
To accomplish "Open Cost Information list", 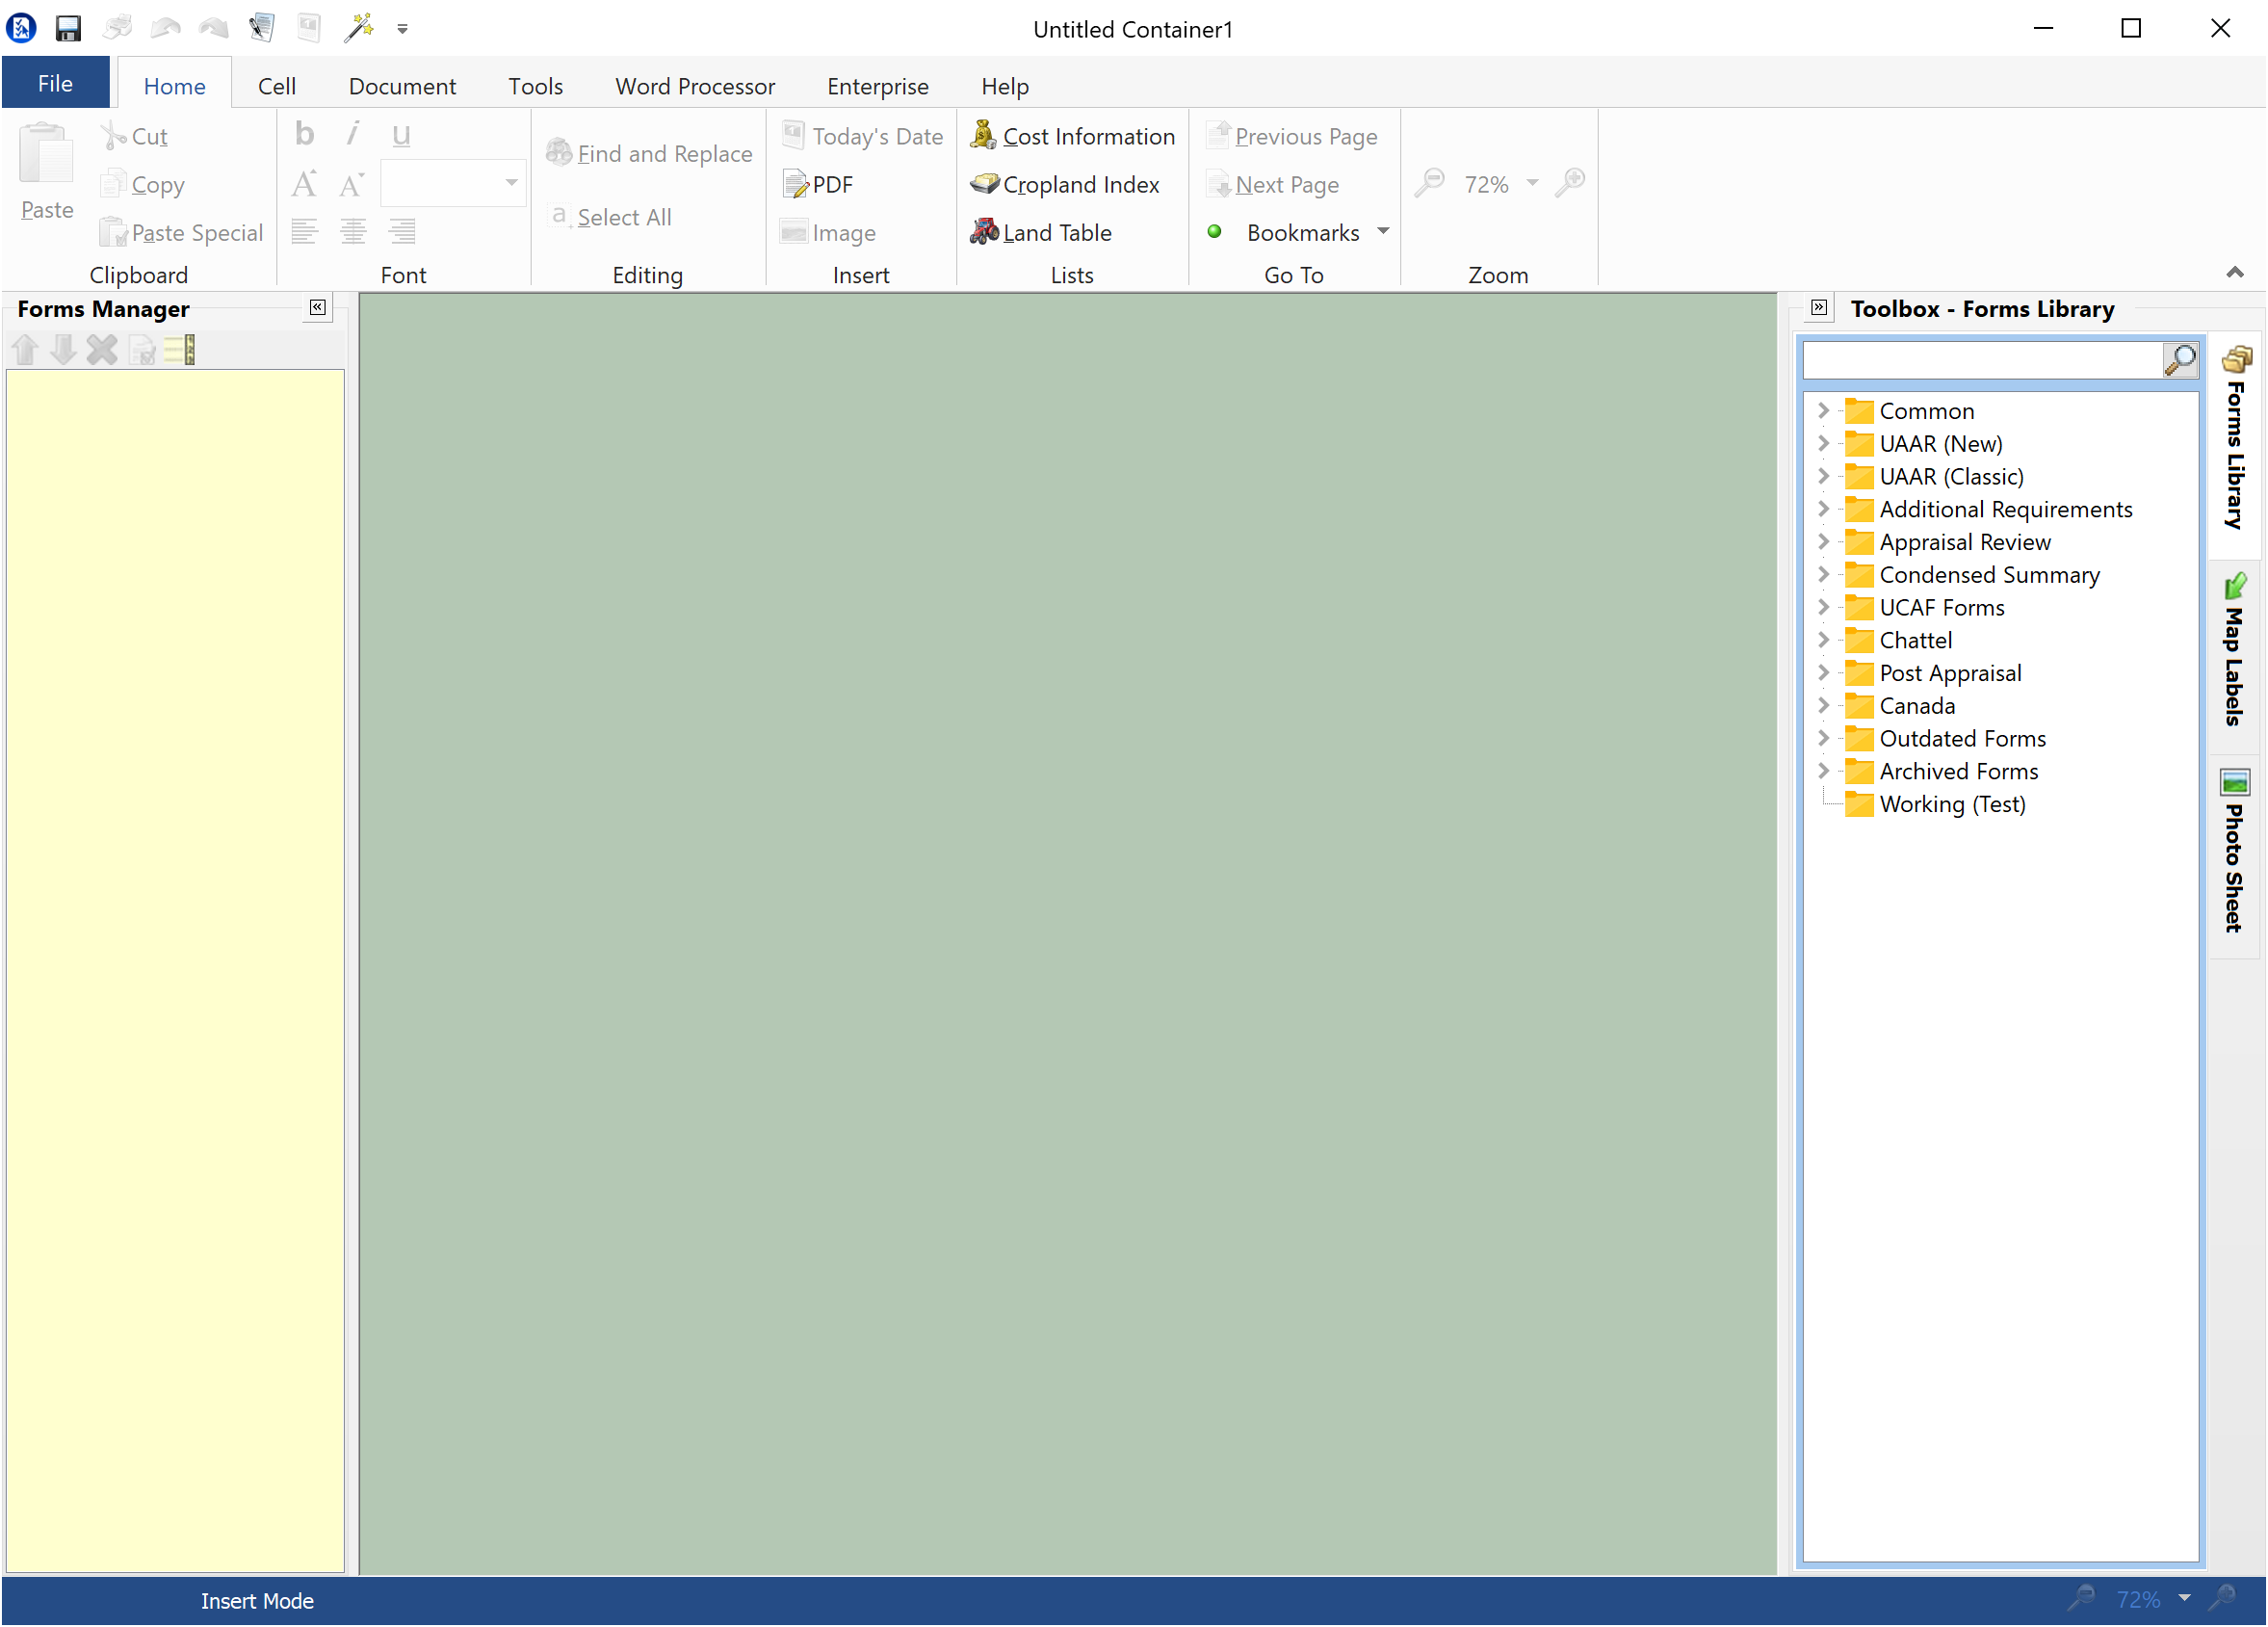I will (1073, 136).
